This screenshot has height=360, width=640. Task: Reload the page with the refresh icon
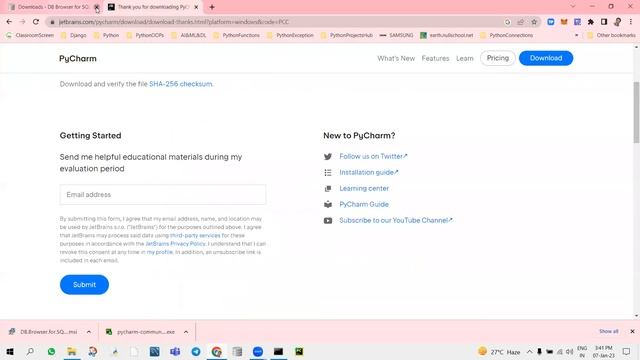36,22
